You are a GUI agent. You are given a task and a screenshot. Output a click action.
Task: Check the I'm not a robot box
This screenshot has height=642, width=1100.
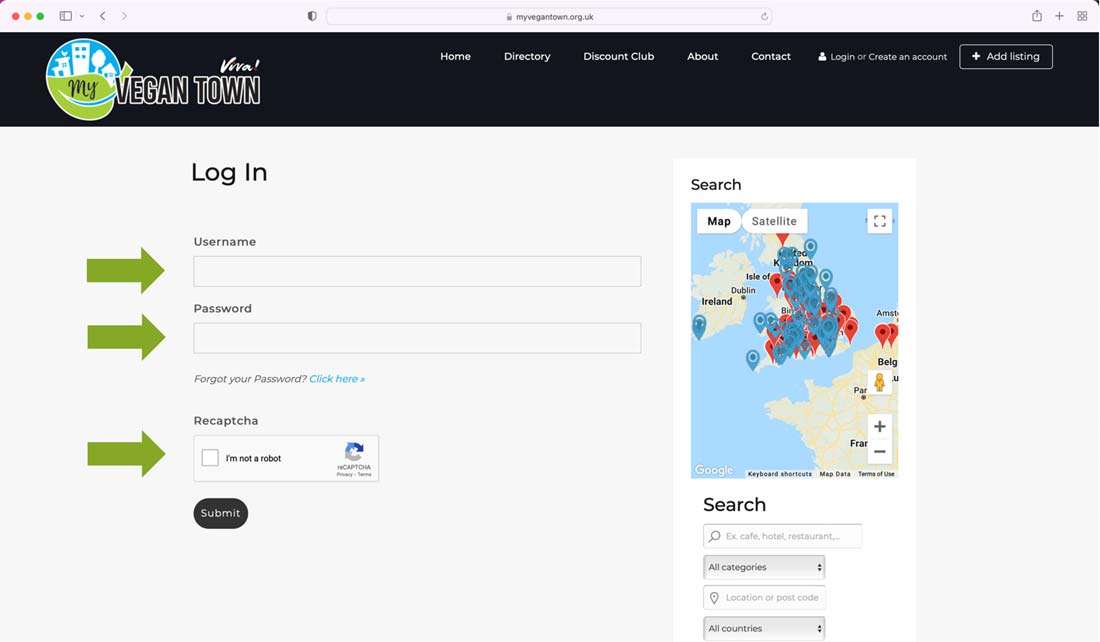(210, 458)
